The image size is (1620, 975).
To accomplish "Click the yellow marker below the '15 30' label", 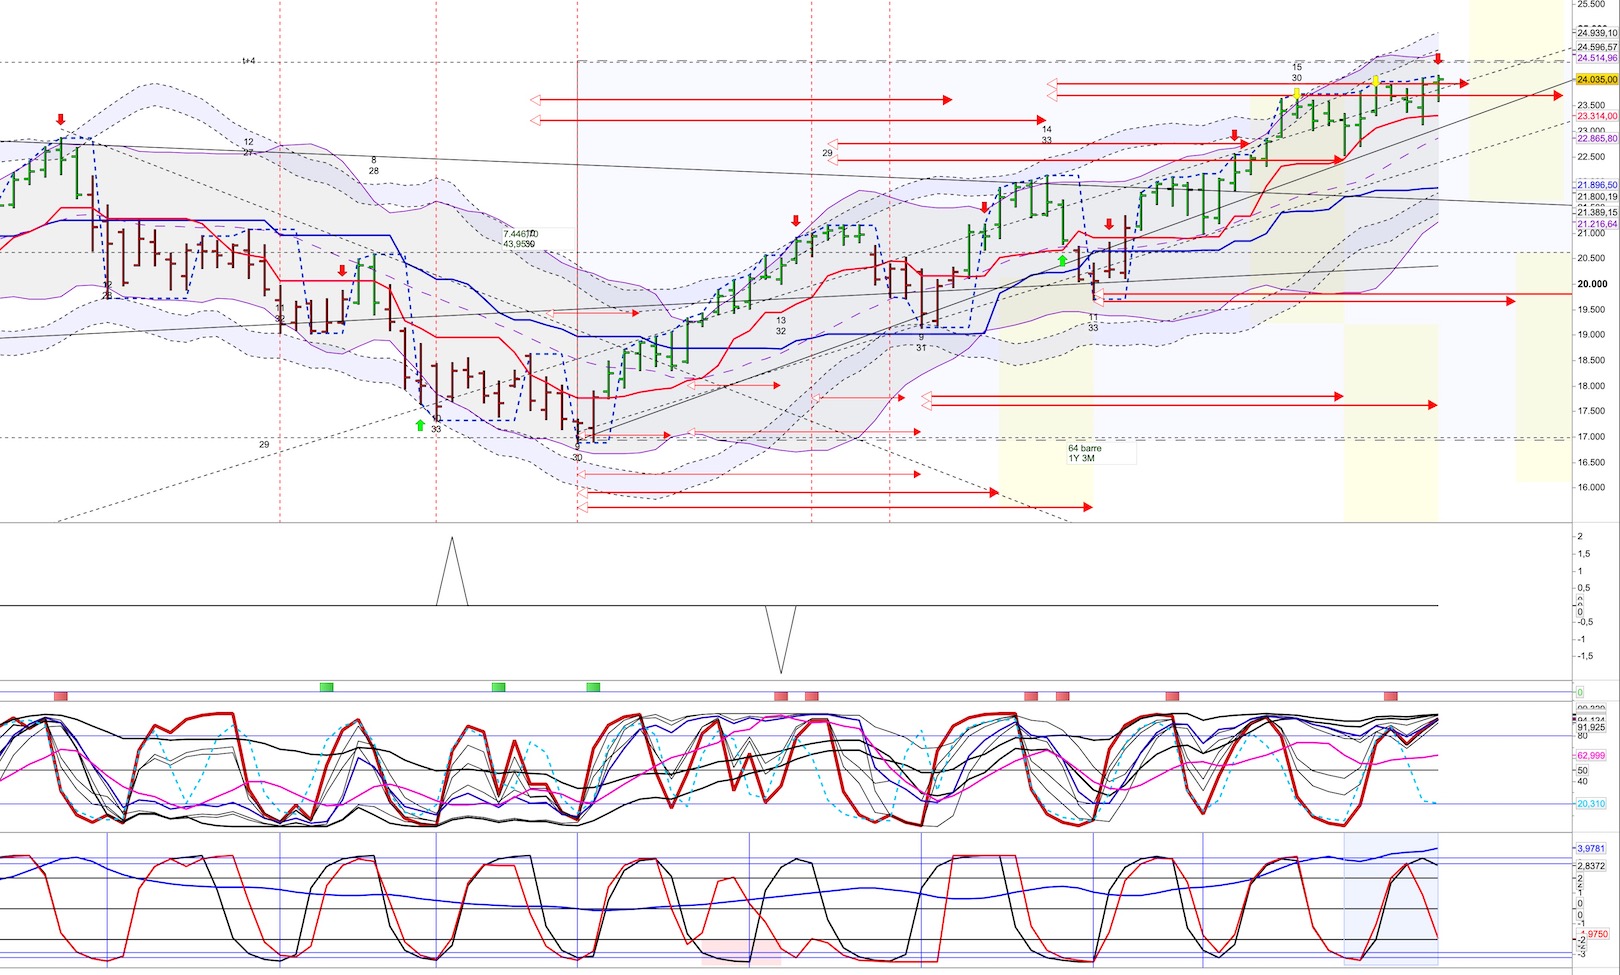I will pyautogui.click(x=1297, y=94).
